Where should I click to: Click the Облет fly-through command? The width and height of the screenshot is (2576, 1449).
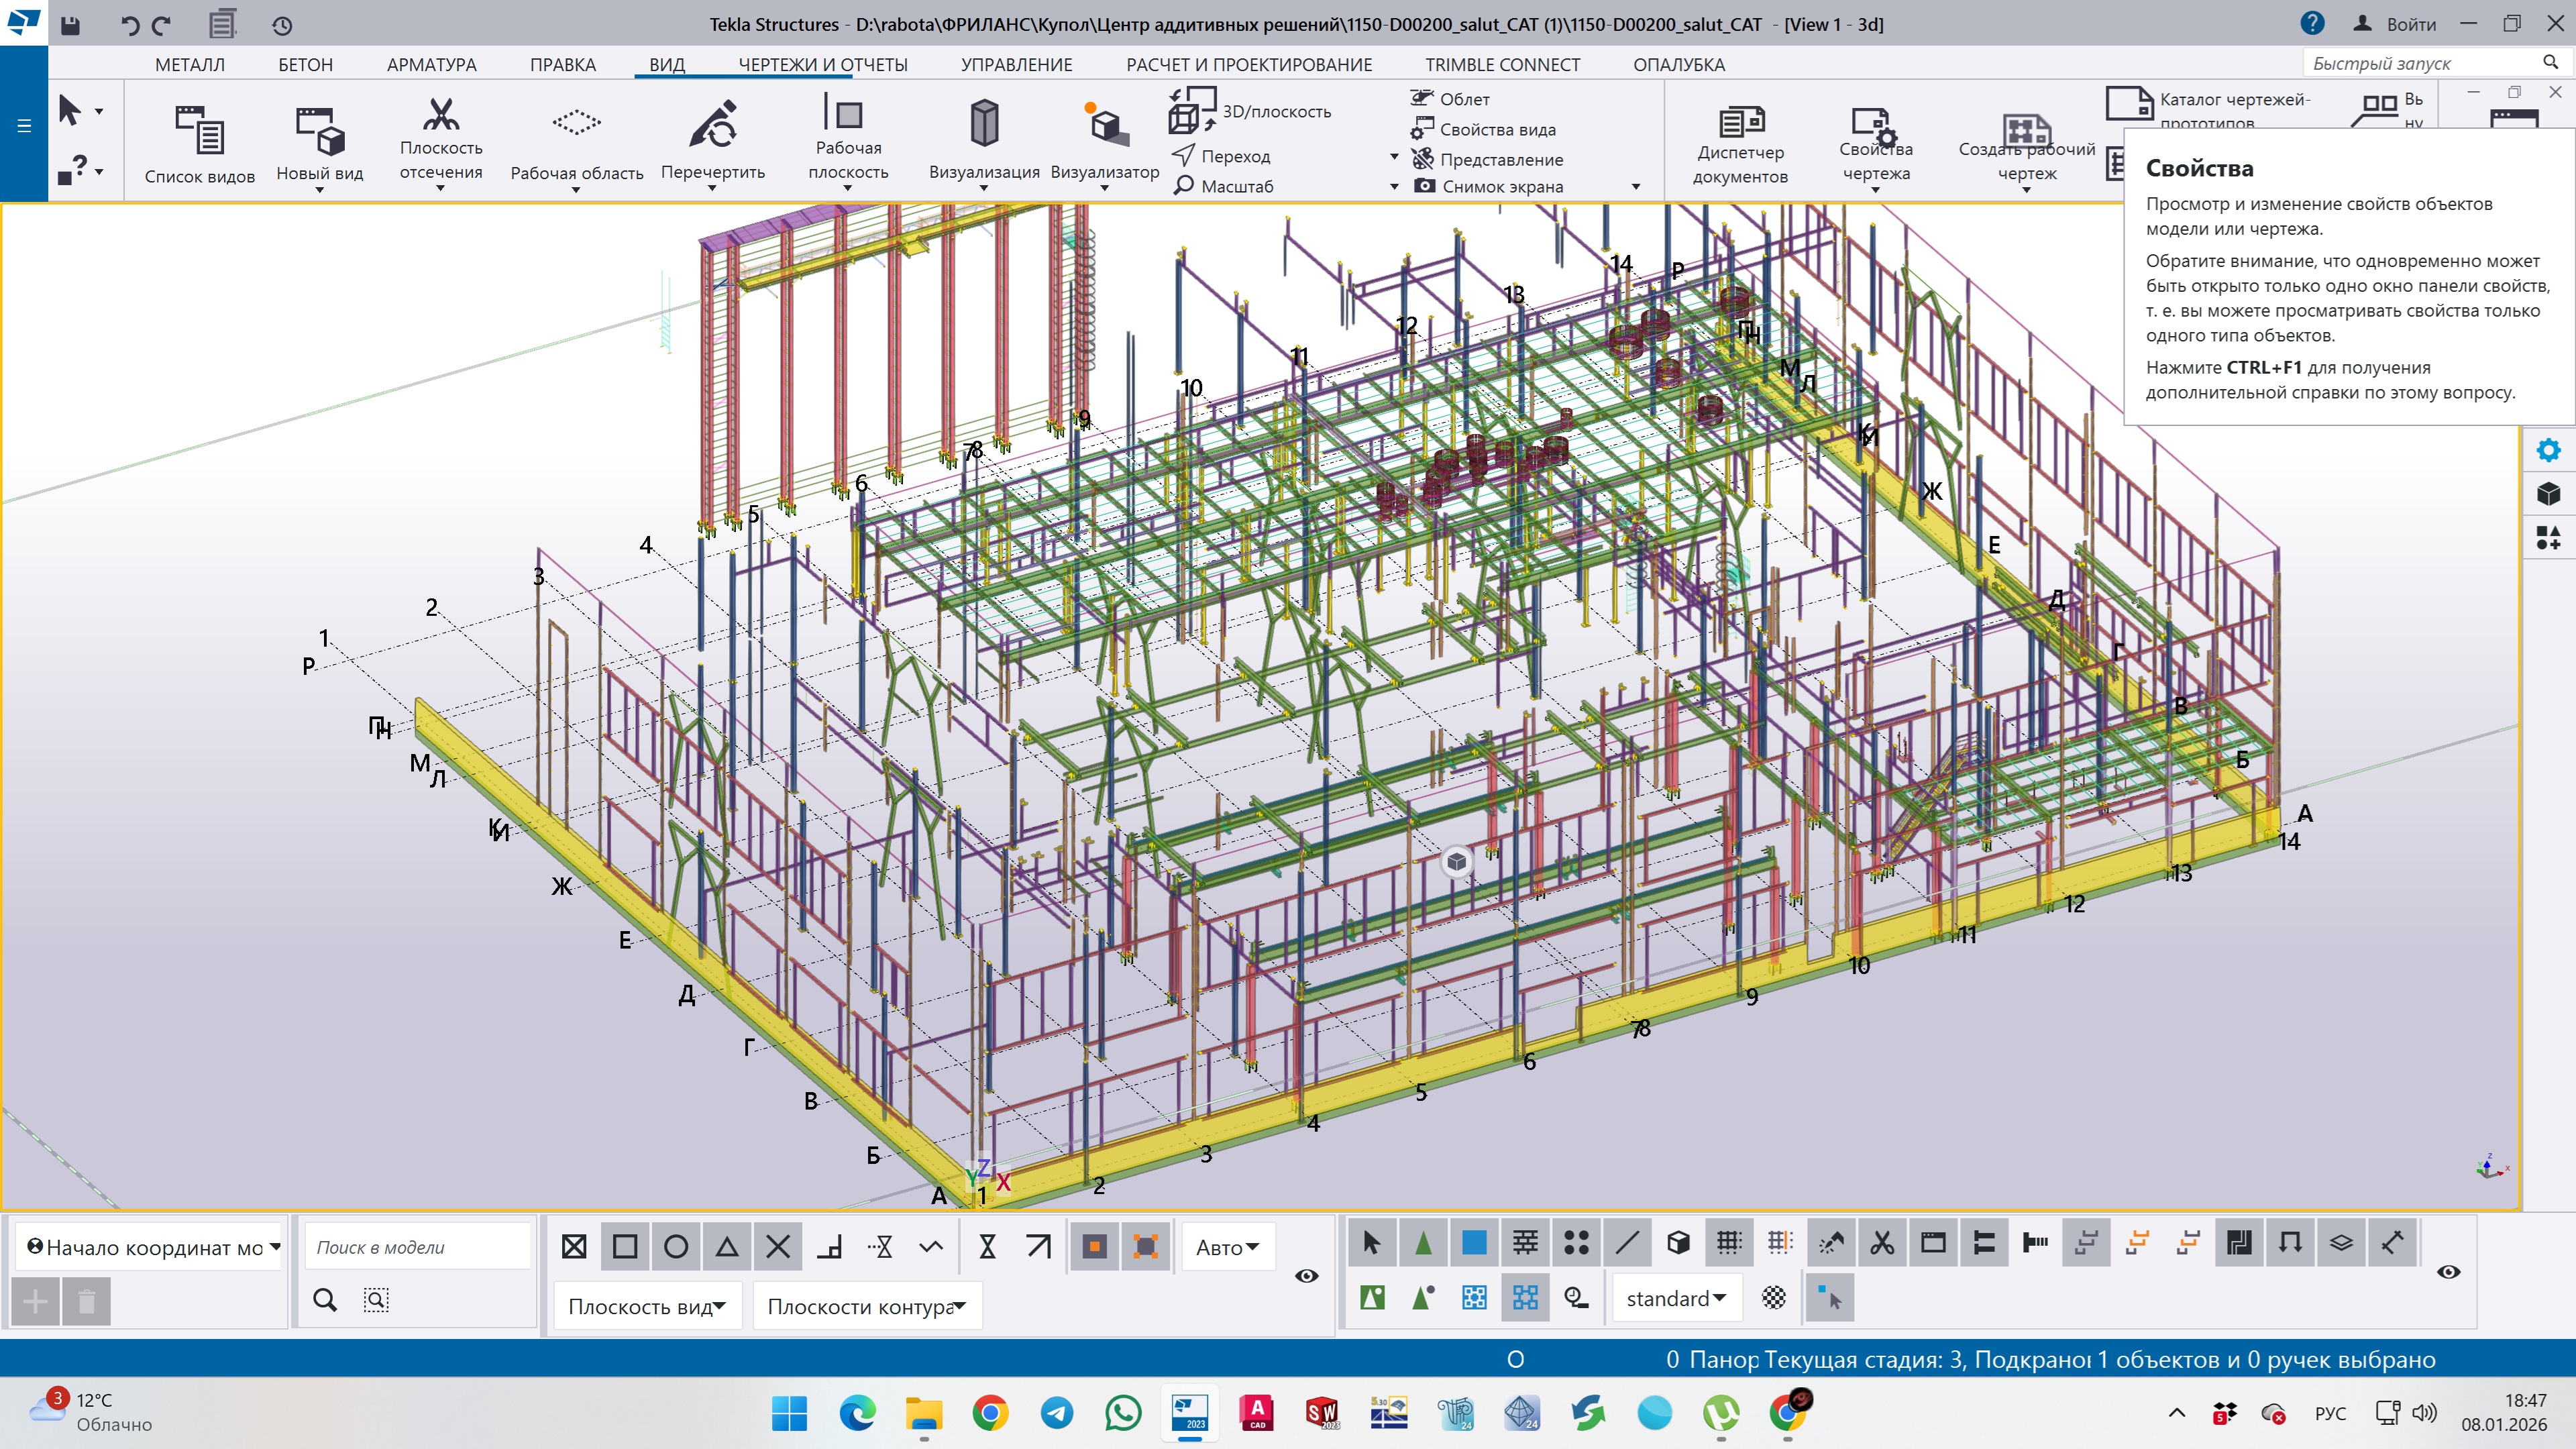pyautogui.click(x=1450, y=99)
